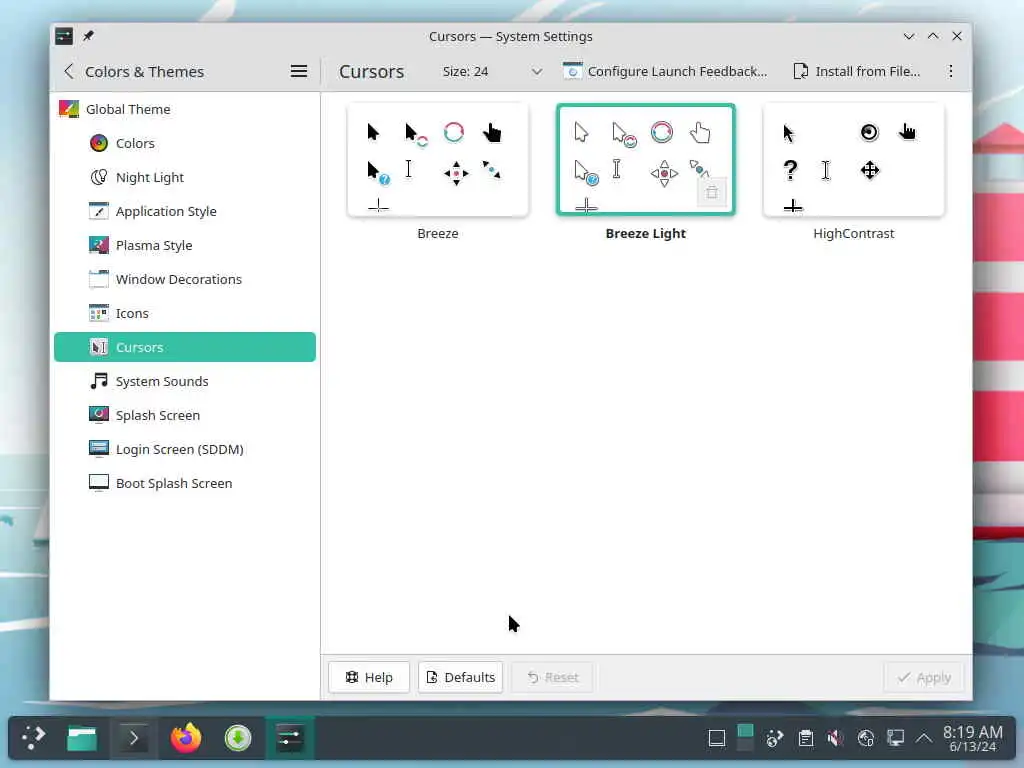Select the Cursors sidebar entry
Image resolution: width=1024 pixels, height=768 pixels.
pyautogui.click(x=185, y=347)
